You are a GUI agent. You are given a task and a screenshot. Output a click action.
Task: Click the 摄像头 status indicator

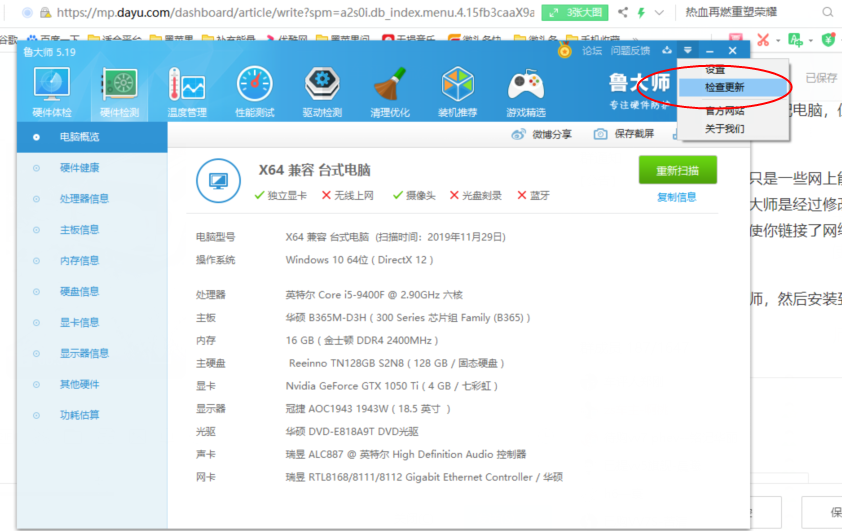click(414, 195)
